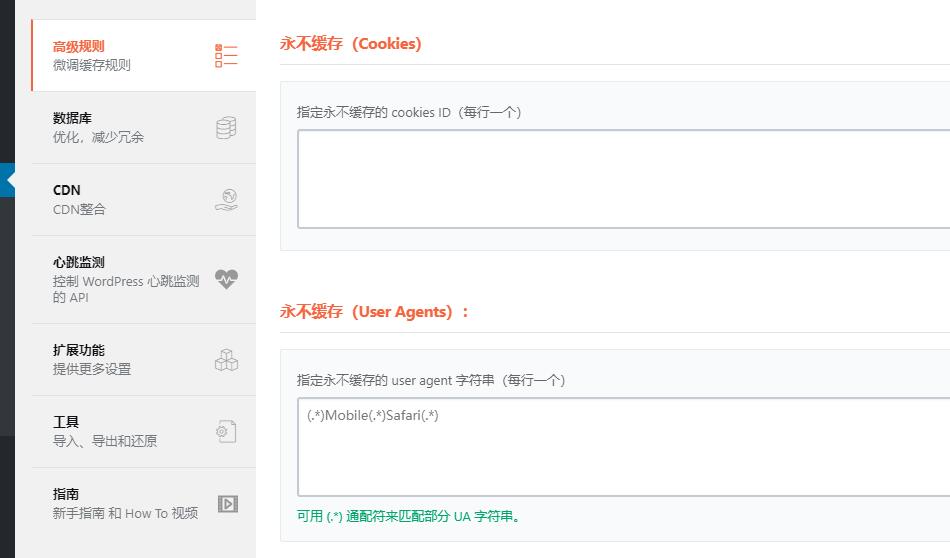Open the 高级规则 tab label
This screenshot has width=950, height=558.
pos(78,47)
